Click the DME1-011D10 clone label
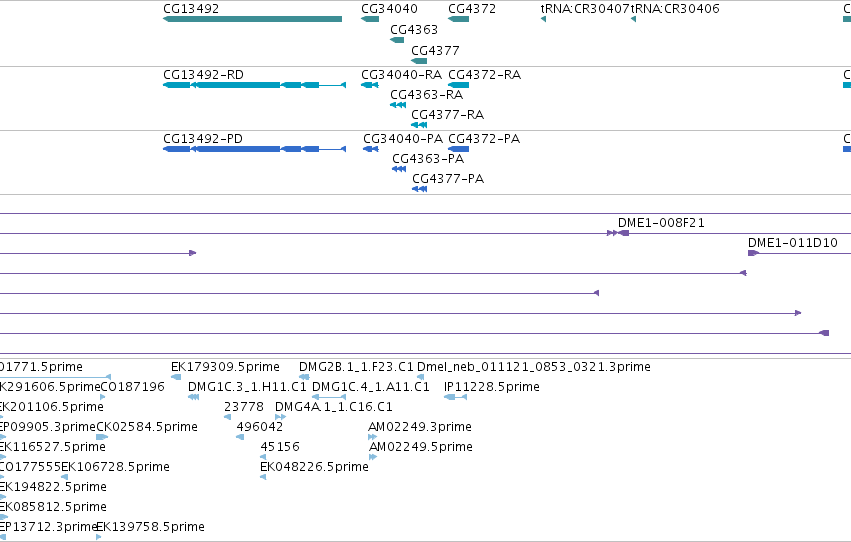851x542 pixels. (792, 243)
